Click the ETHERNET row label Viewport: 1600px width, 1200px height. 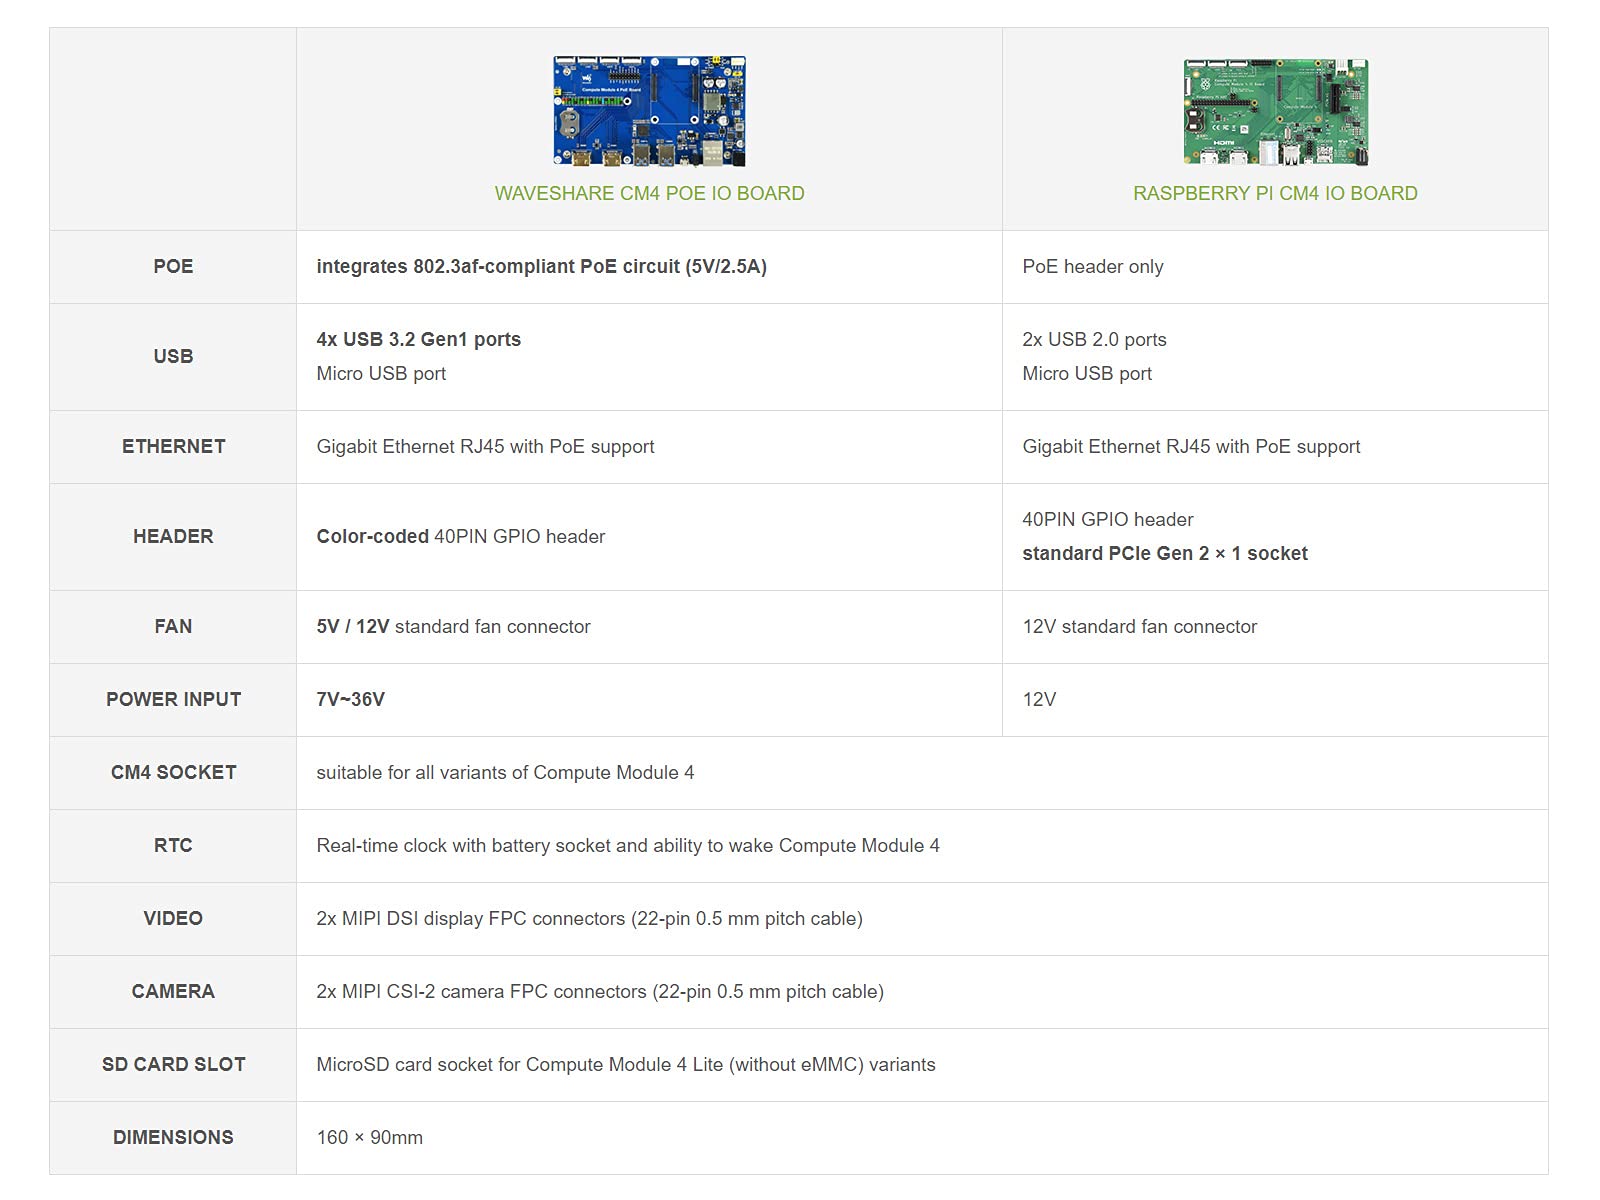(x=173, y=447)
